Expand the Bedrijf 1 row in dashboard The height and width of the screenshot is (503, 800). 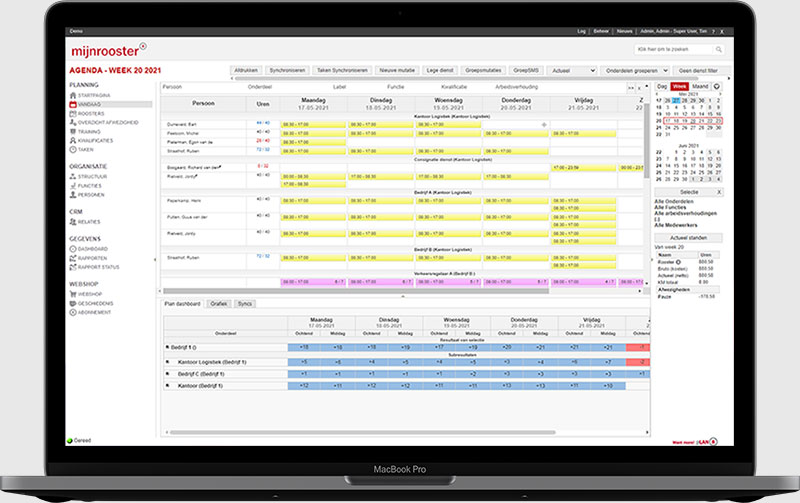coord(165,347)
